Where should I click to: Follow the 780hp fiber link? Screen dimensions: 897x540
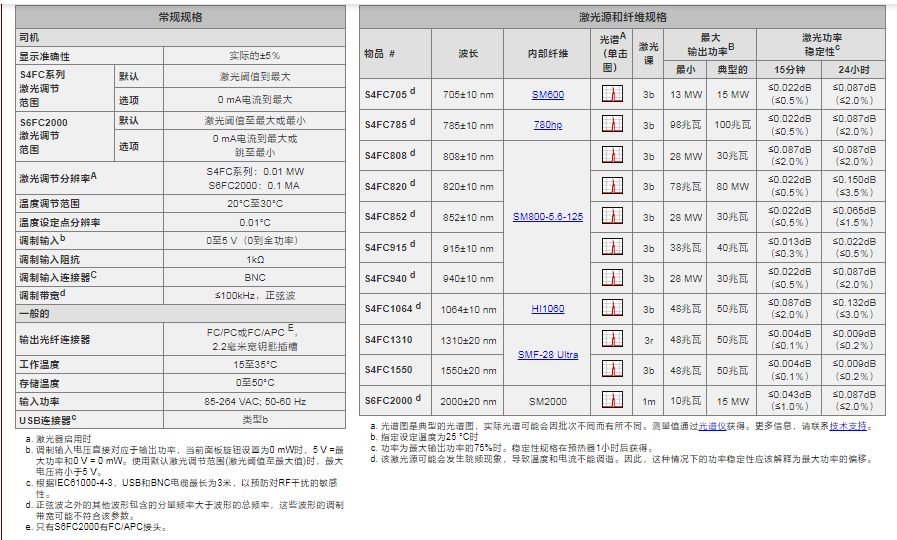pos(547,125)
